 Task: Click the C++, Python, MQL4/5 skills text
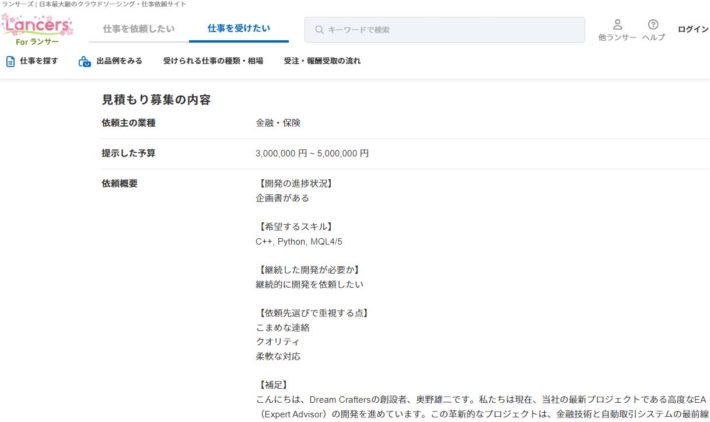coord(299,241)
